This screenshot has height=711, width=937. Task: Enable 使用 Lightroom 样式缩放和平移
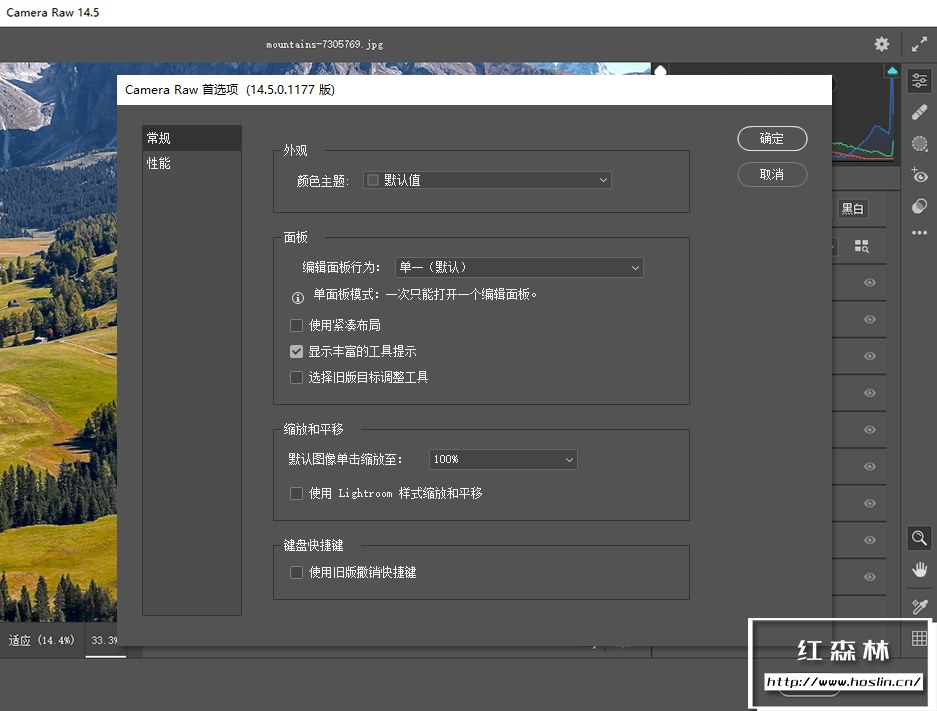296,494
